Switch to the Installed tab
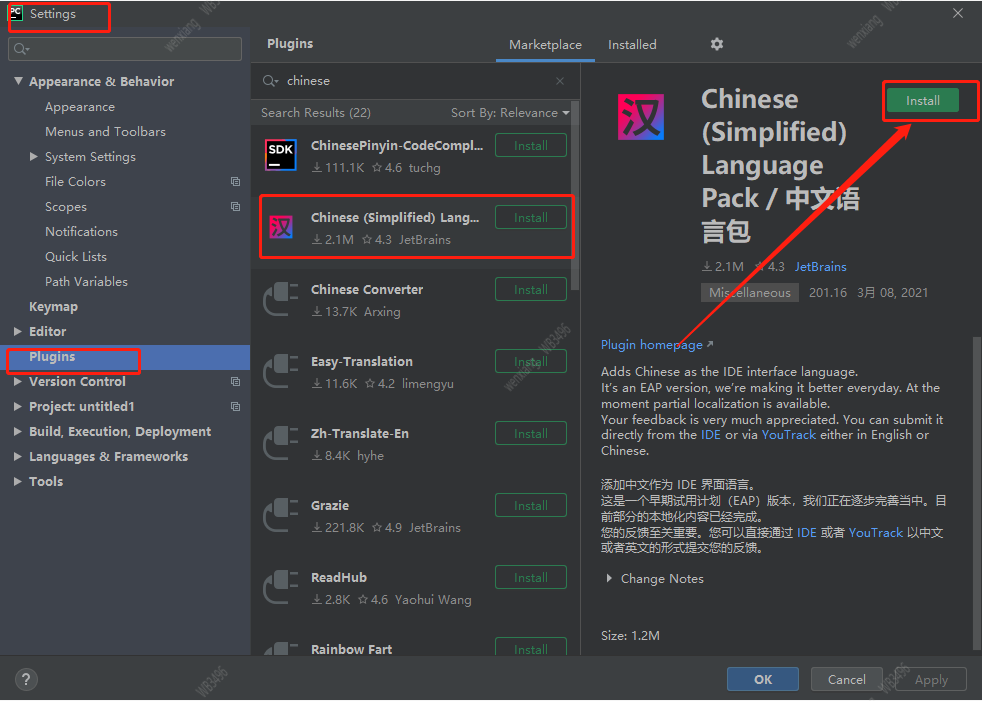This screenshot has width=982, height=701. (632, 44)
